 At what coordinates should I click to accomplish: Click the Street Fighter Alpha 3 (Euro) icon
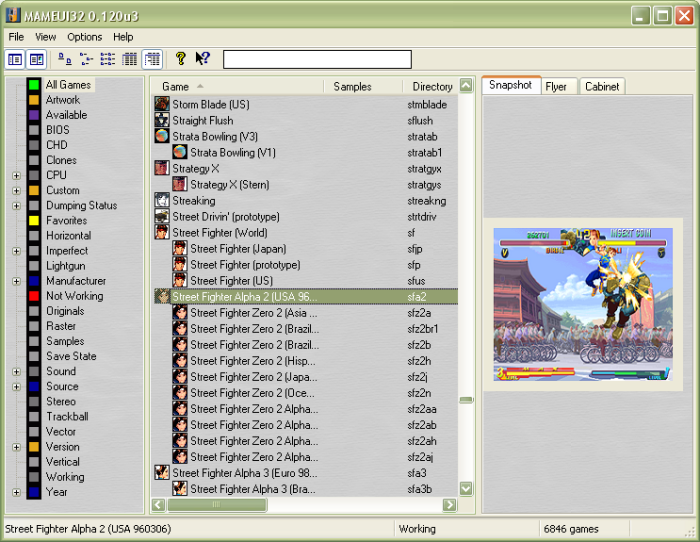[162, 472]
